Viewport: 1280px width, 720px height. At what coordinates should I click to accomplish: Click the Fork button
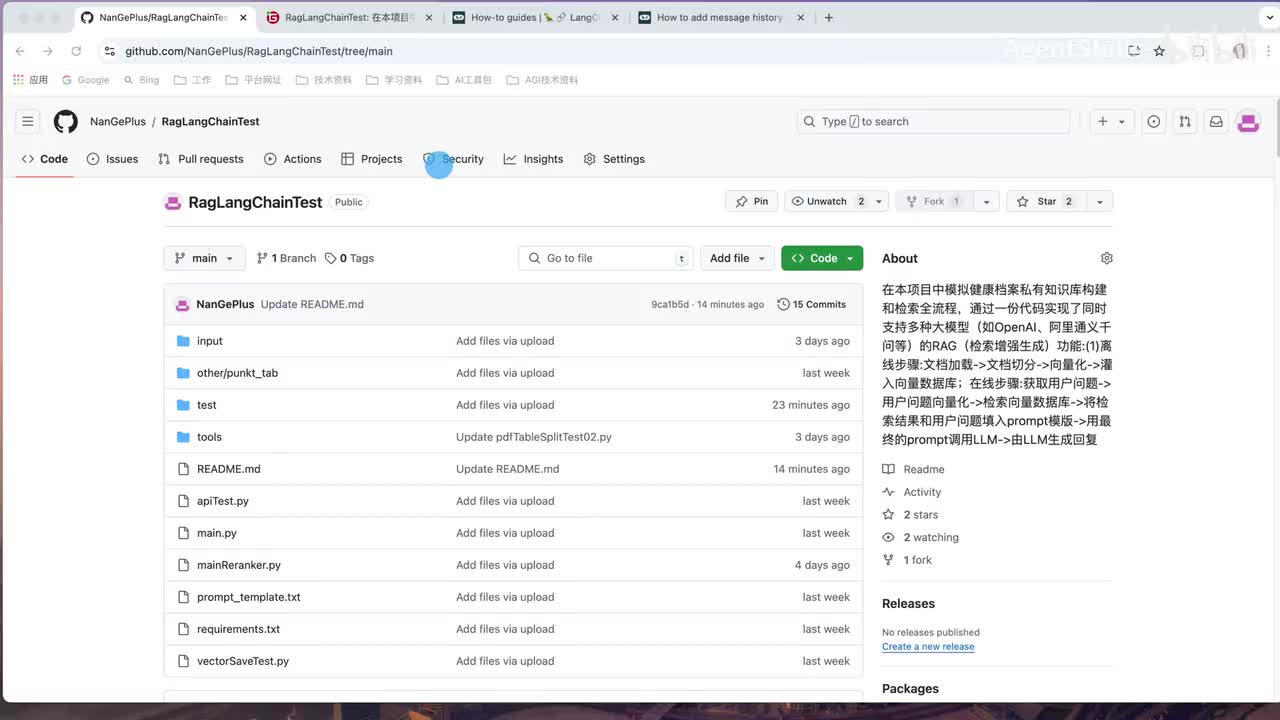click(x=933, y=202)
